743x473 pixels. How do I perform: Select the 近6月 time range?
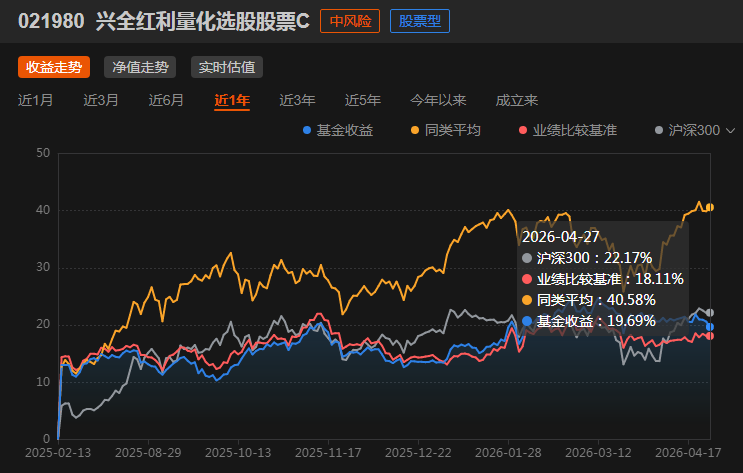[166, 100]
